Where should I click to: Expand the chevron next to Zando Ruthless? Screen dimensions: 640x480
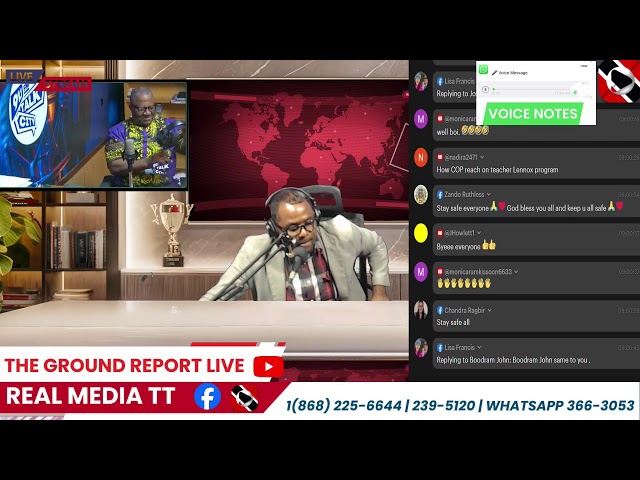pos(489,195)
